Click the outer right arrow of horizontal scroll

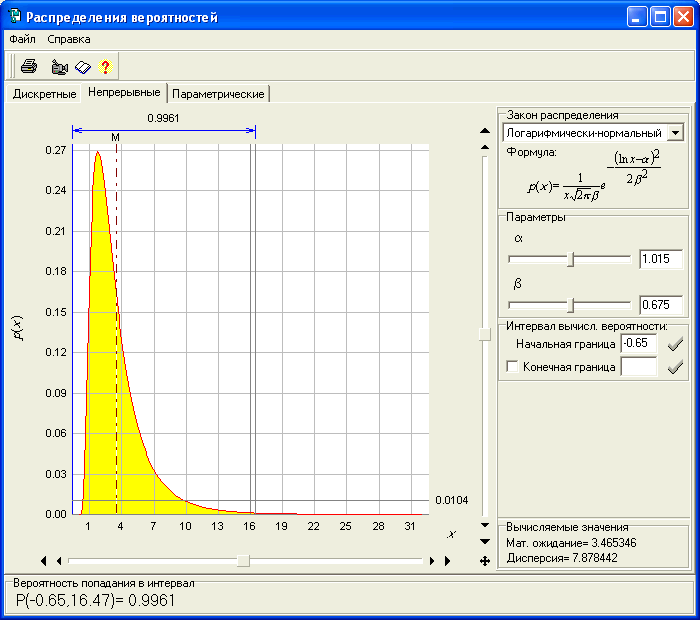(x=447, y=561)
